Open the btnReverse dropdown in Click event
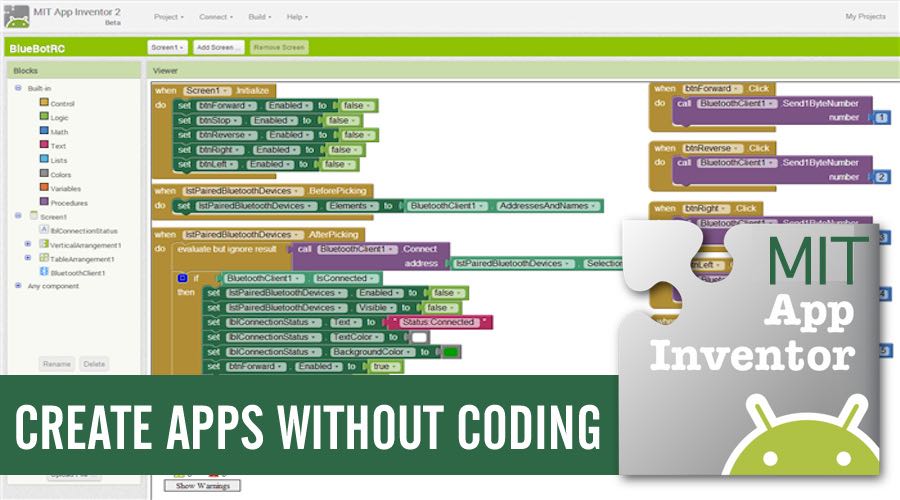The width and height of the screenshot is (900, 500). click(x=712, y=148)
